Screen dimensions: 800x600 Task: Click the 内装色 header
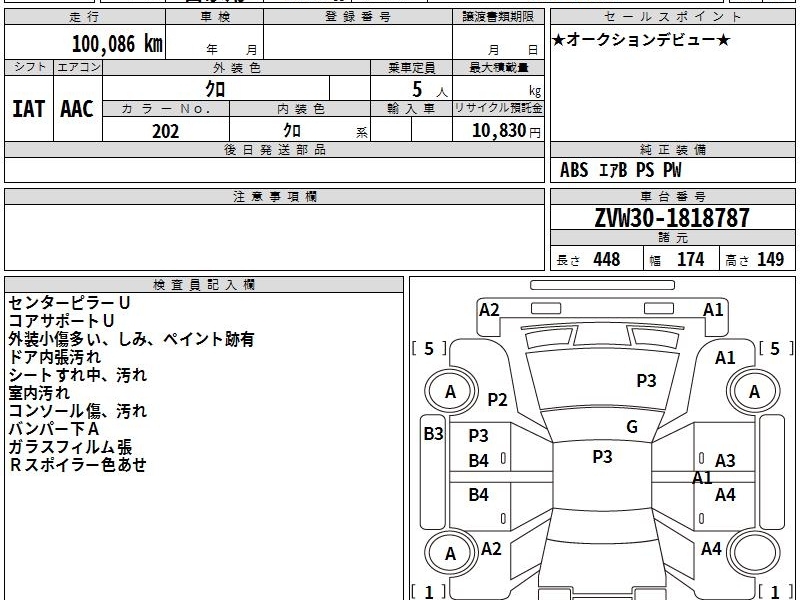coord(300,109)
